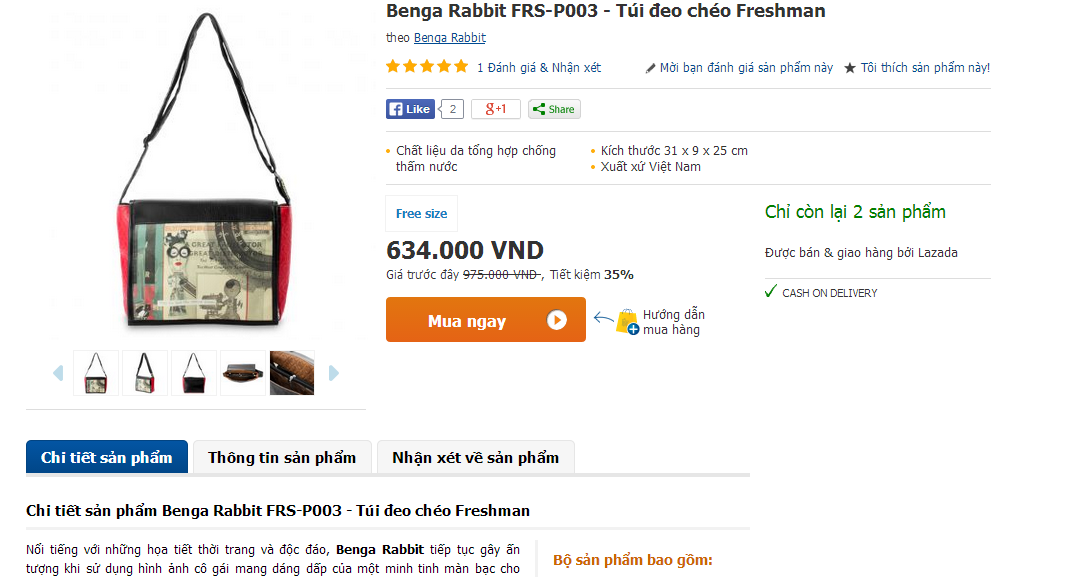Screen dimensions: 1071x577
Task: Click the star icon to favorite product
Action: (850, 68)
